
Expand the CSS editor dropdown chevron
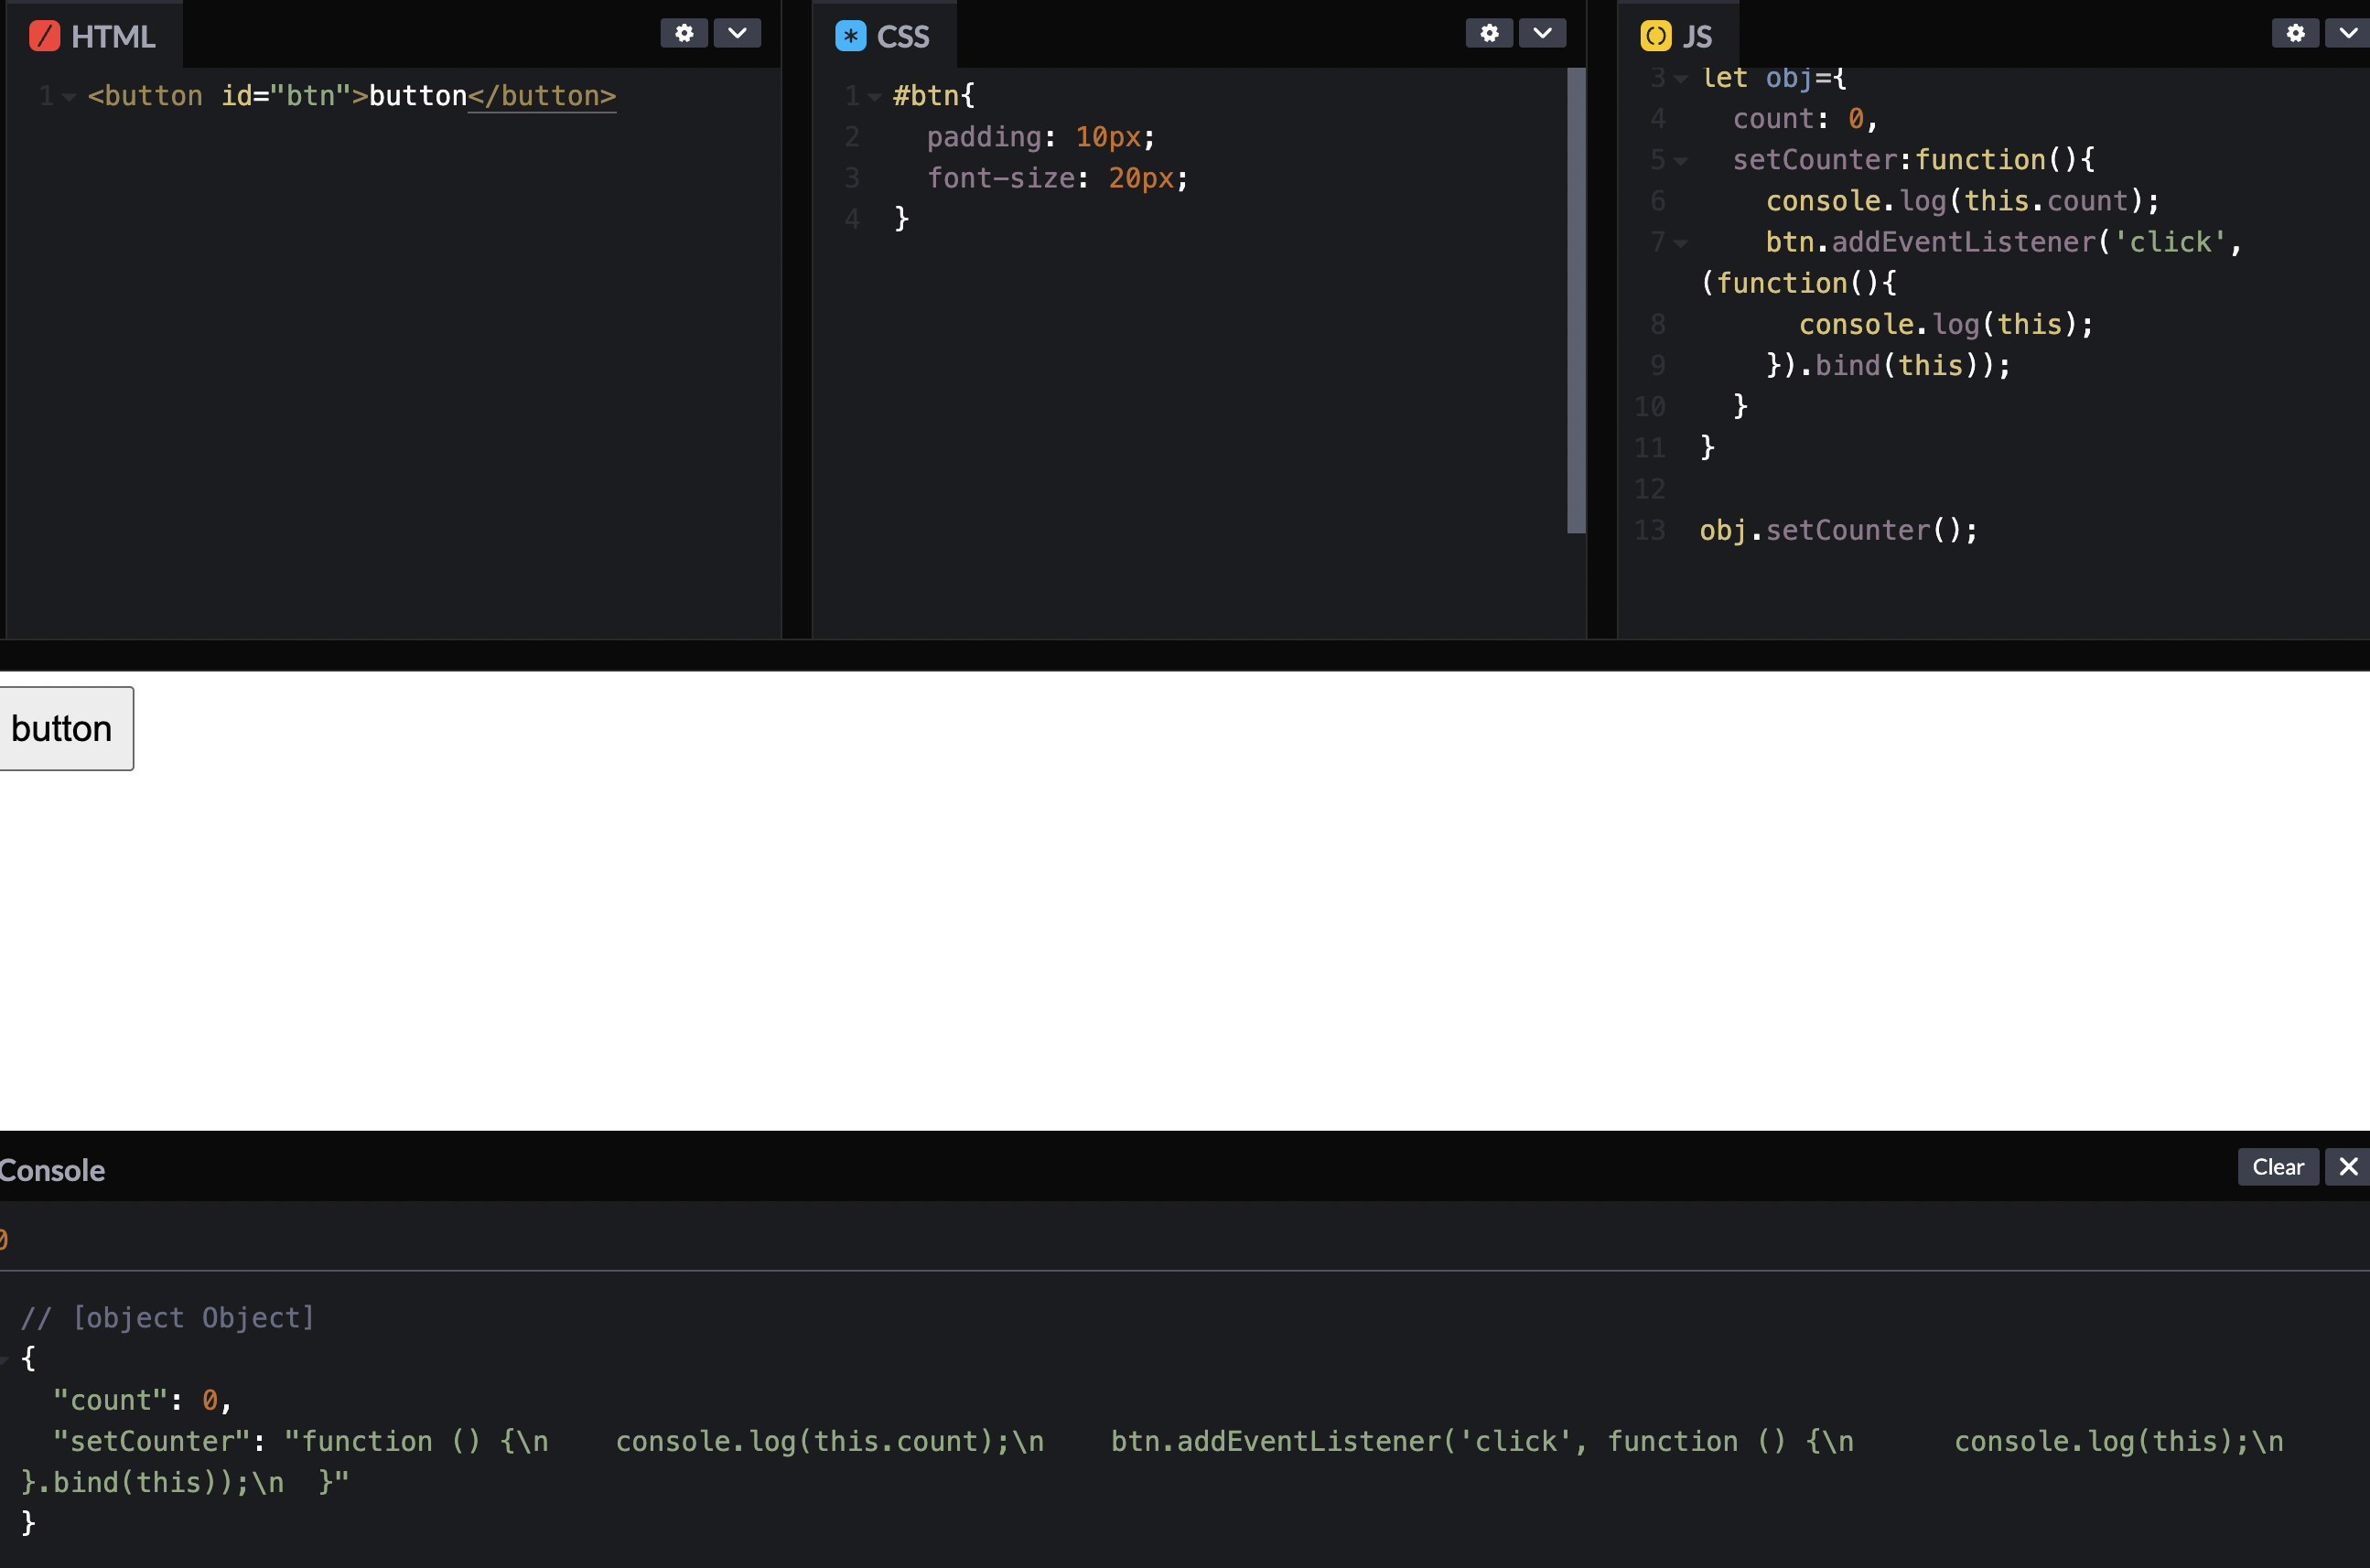[1542, 33]
